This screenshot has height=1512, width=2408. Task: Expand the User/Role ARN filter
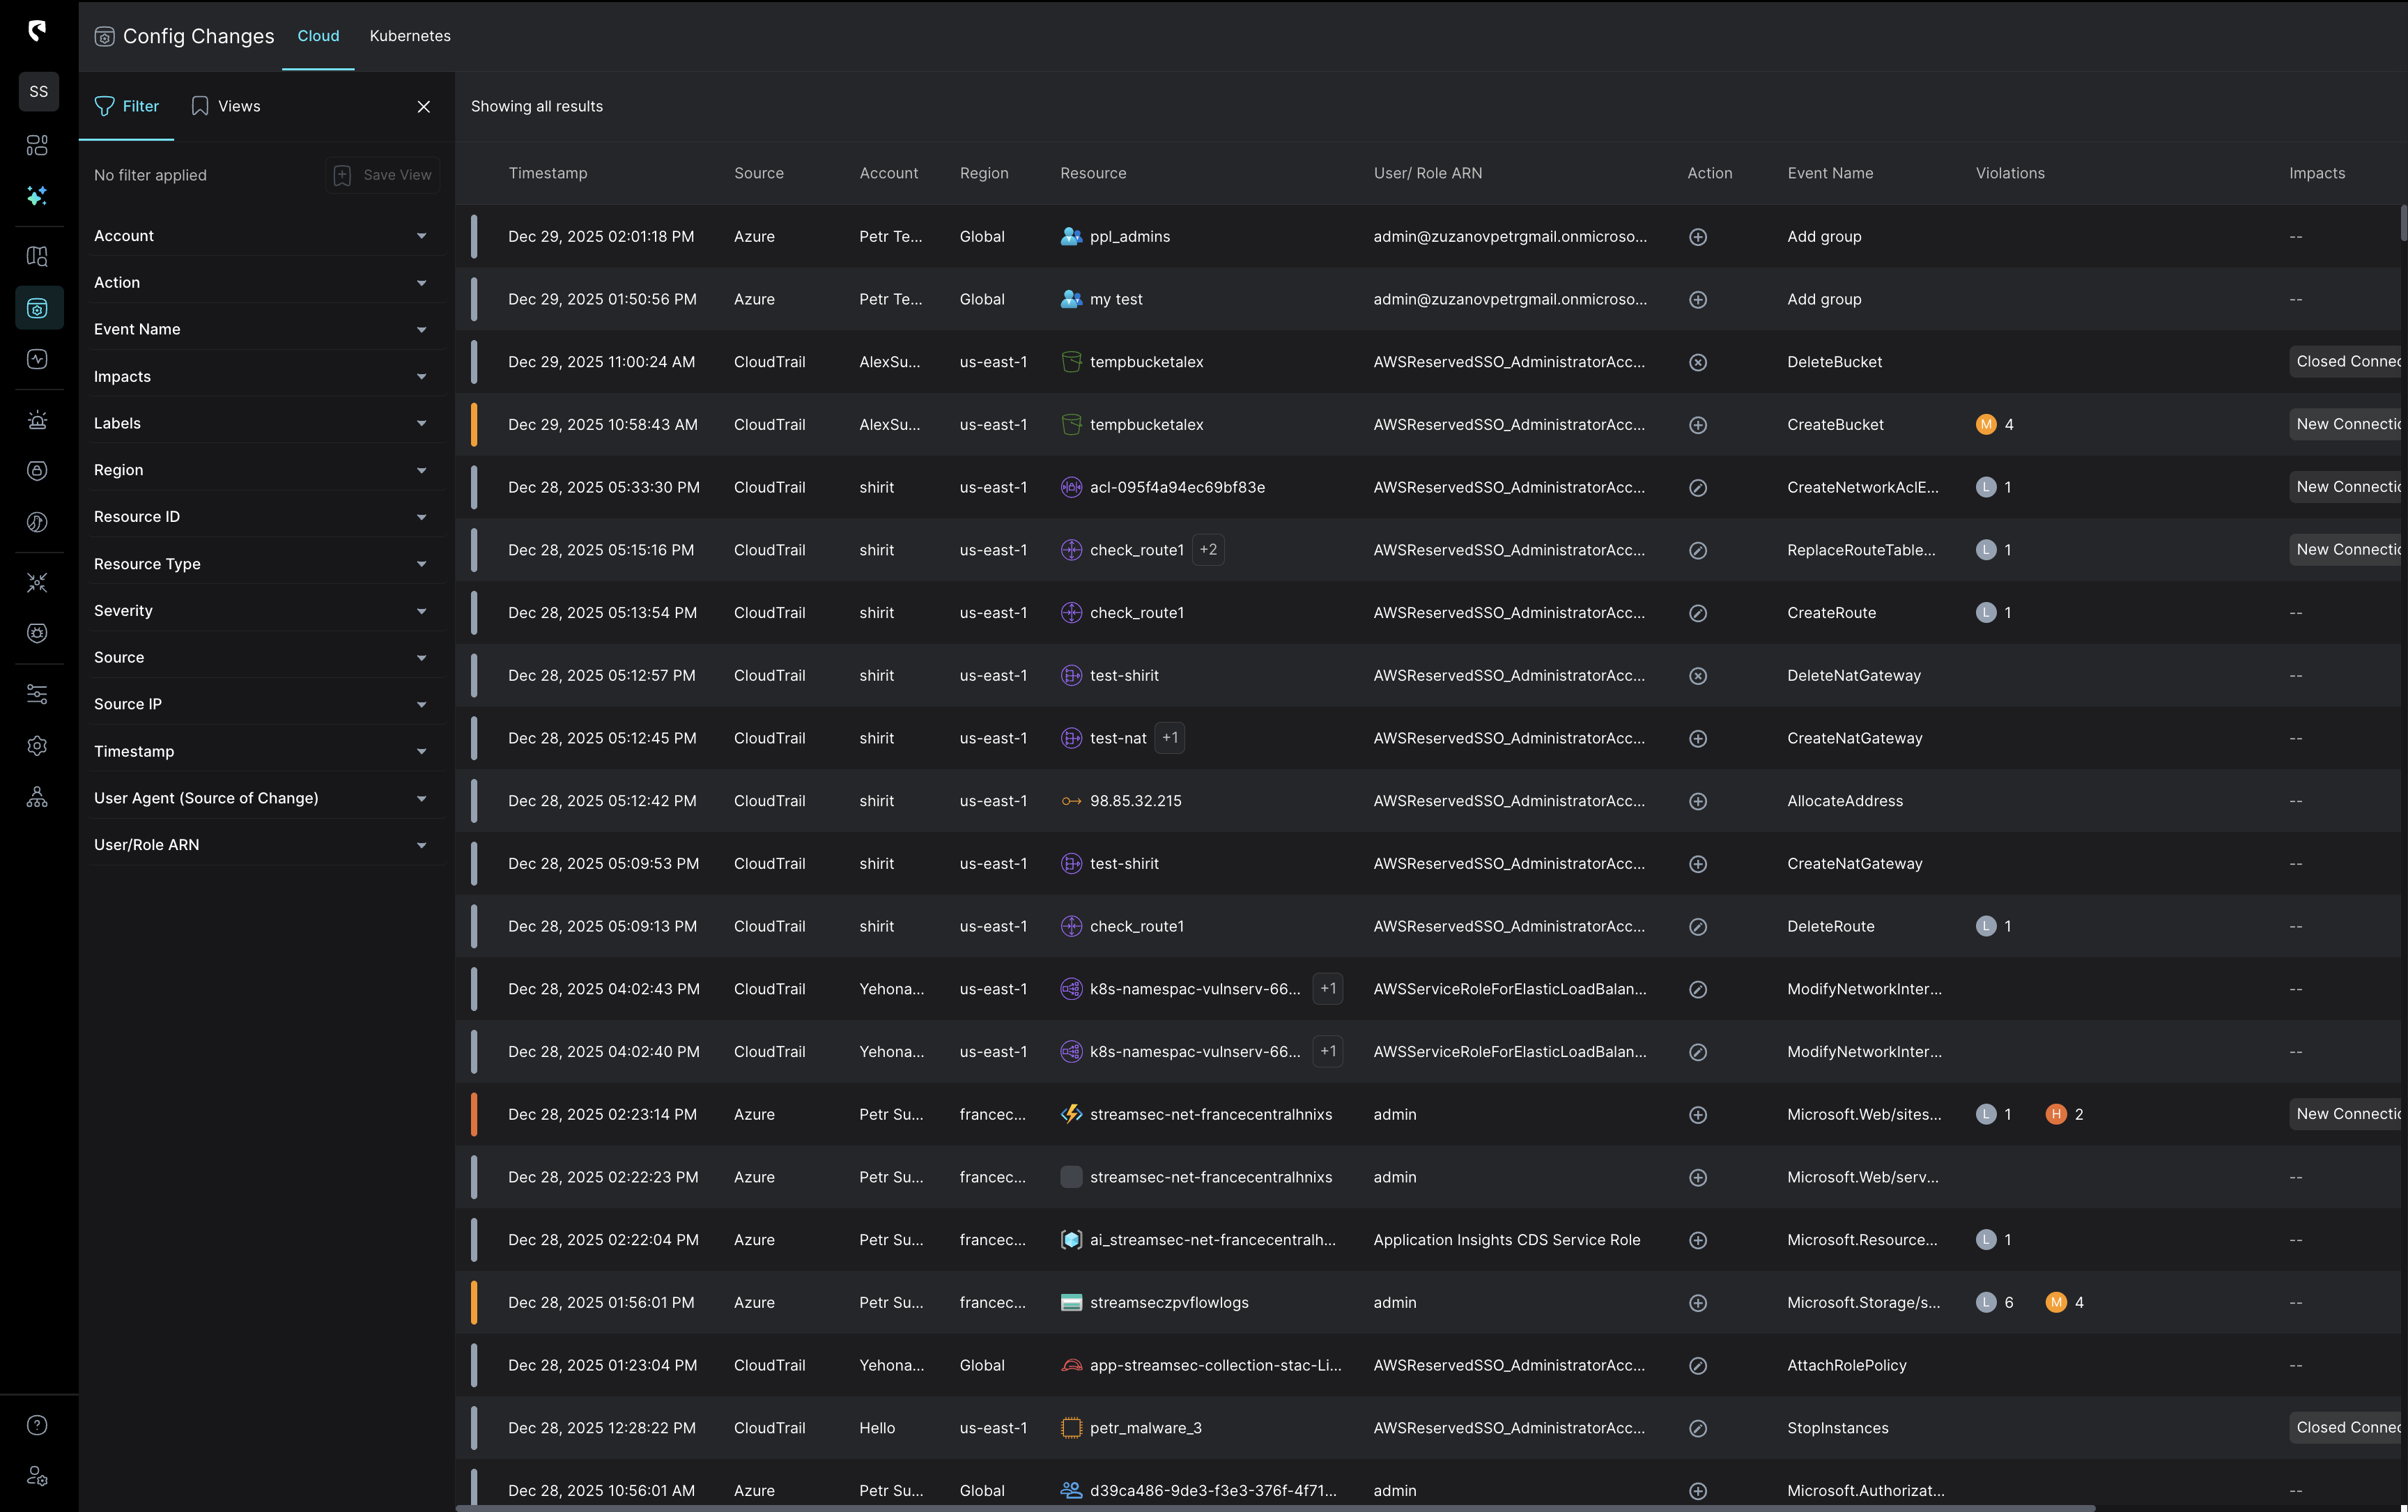pos(421,845)
